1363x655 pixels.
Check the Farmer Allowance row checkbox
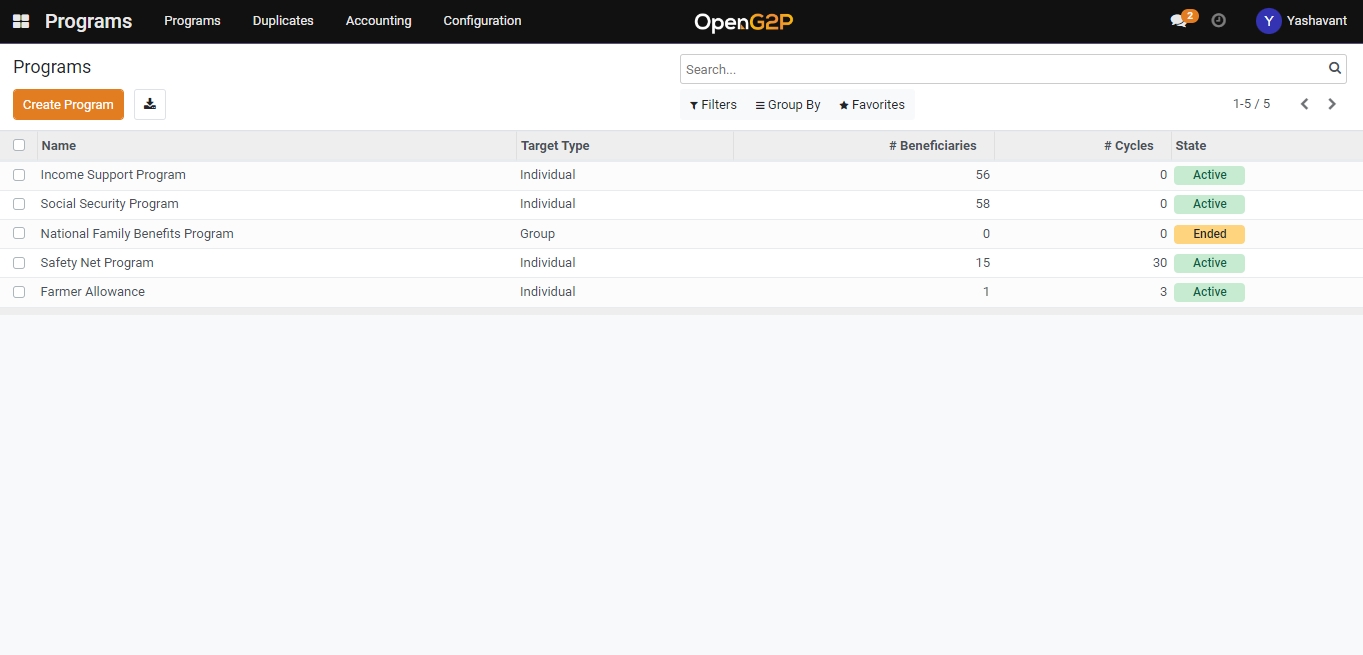19,292
